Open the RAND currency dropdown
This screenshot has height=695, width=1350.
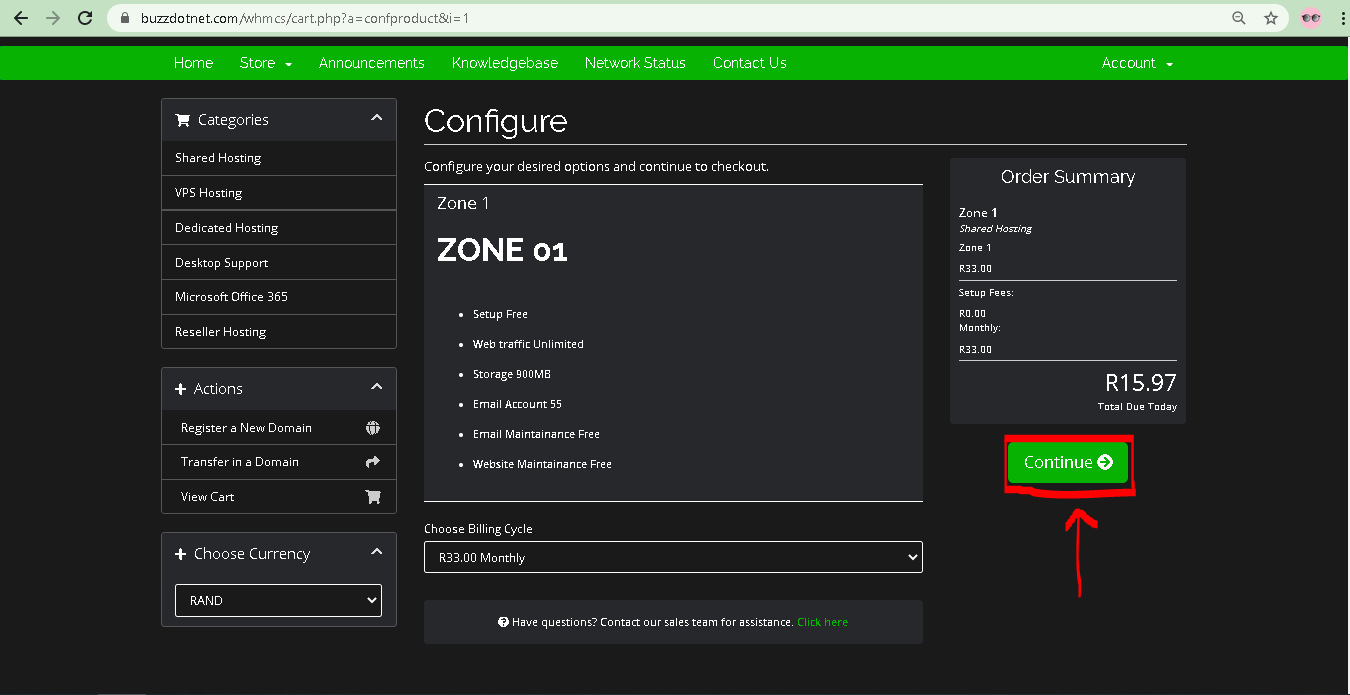click(278, 600)
